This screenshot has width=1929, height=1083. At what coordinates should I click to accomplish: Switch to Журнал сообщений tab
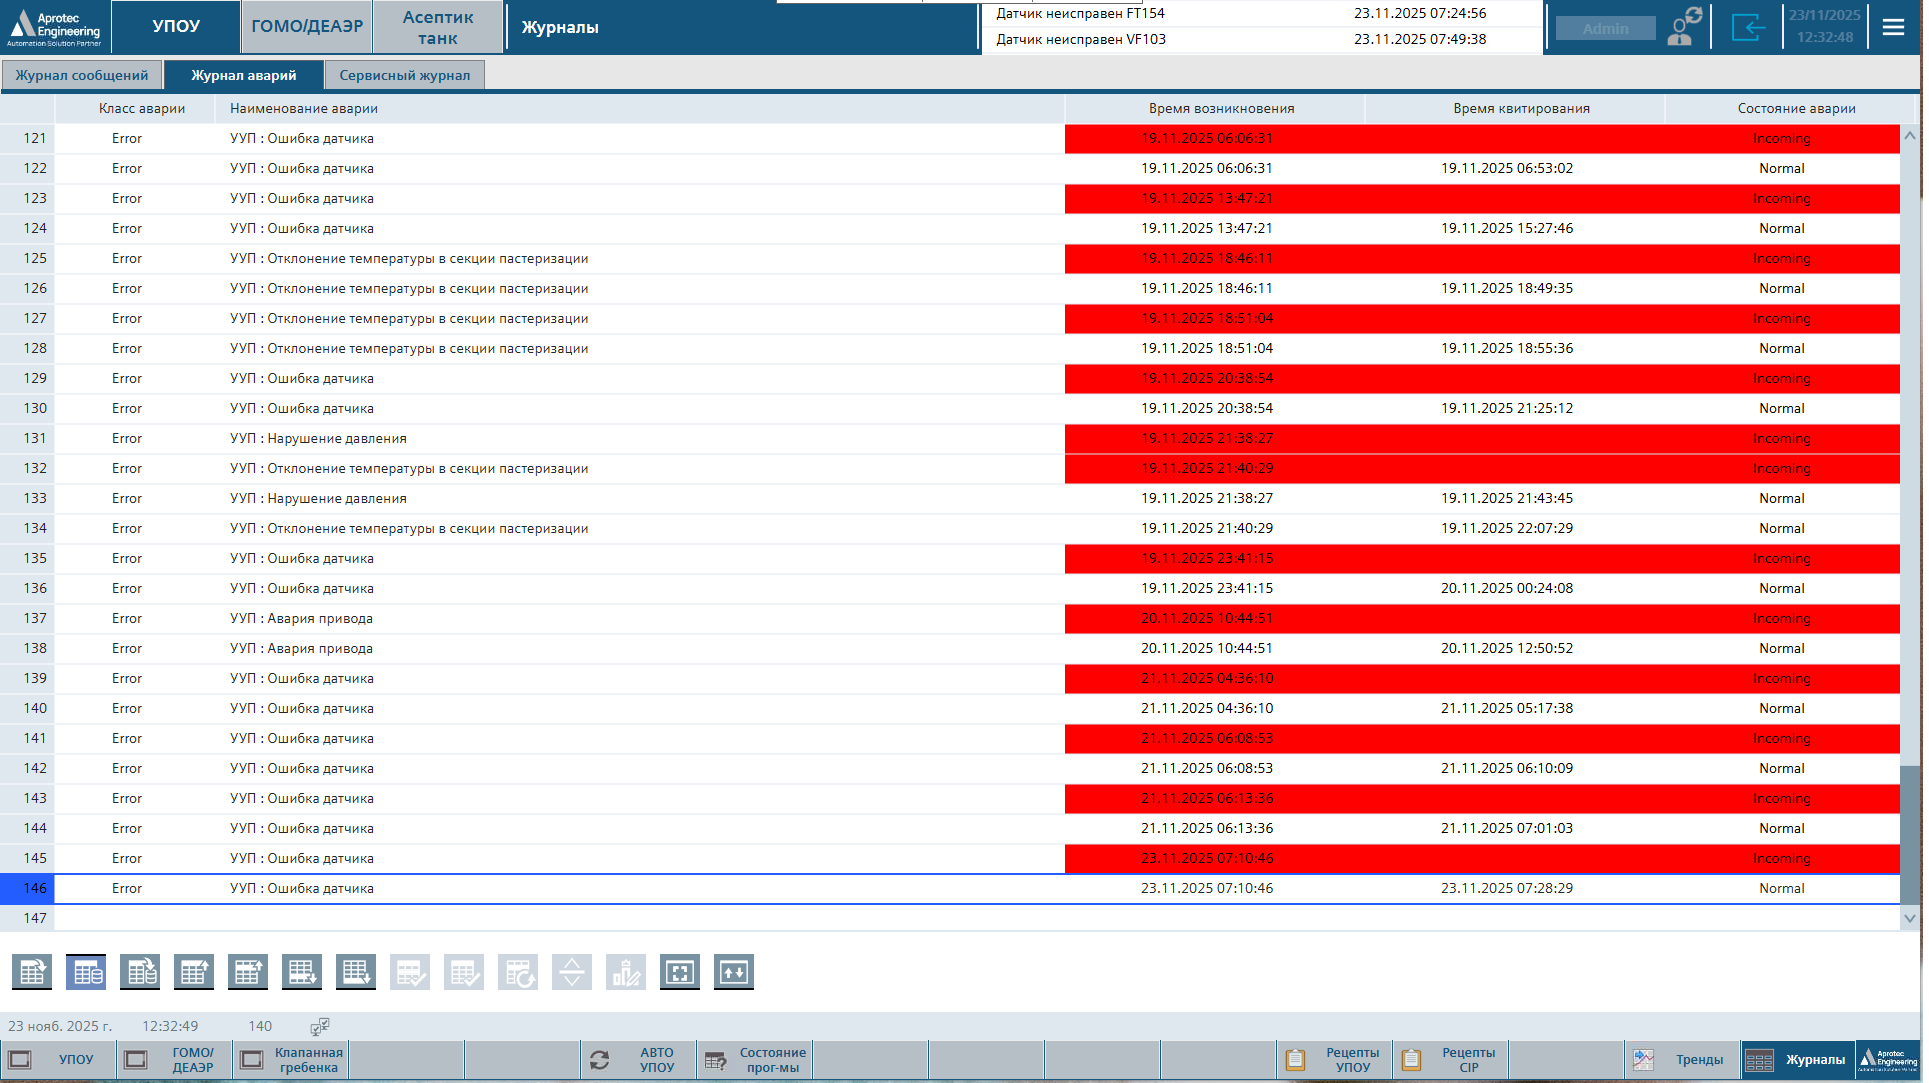[x=82, y=75]
